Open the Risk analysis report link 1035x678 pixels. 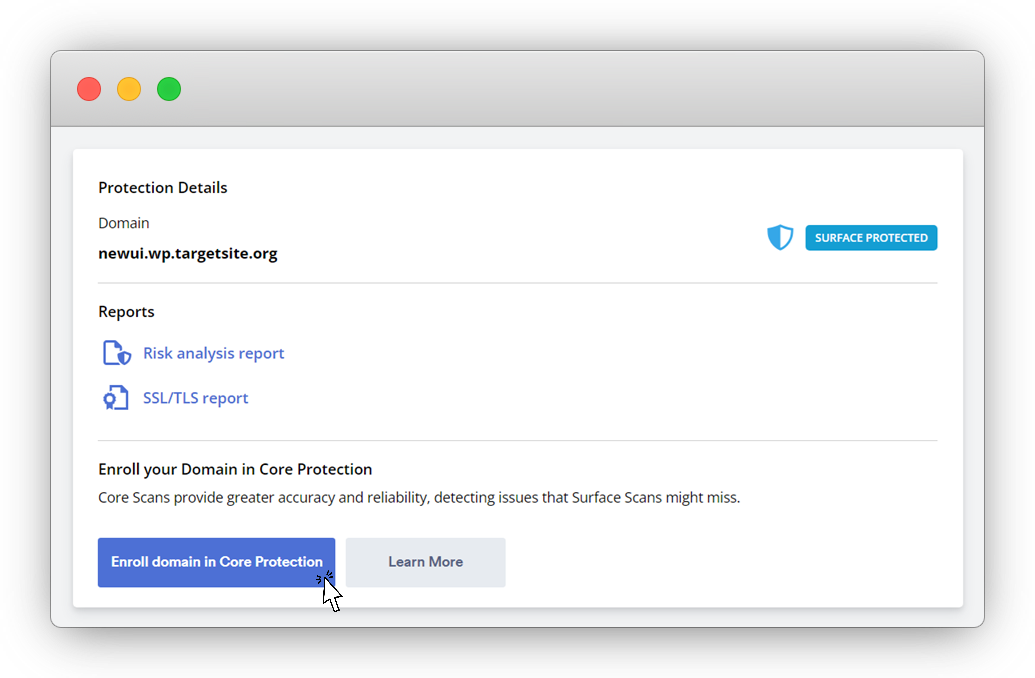point(213,353)
